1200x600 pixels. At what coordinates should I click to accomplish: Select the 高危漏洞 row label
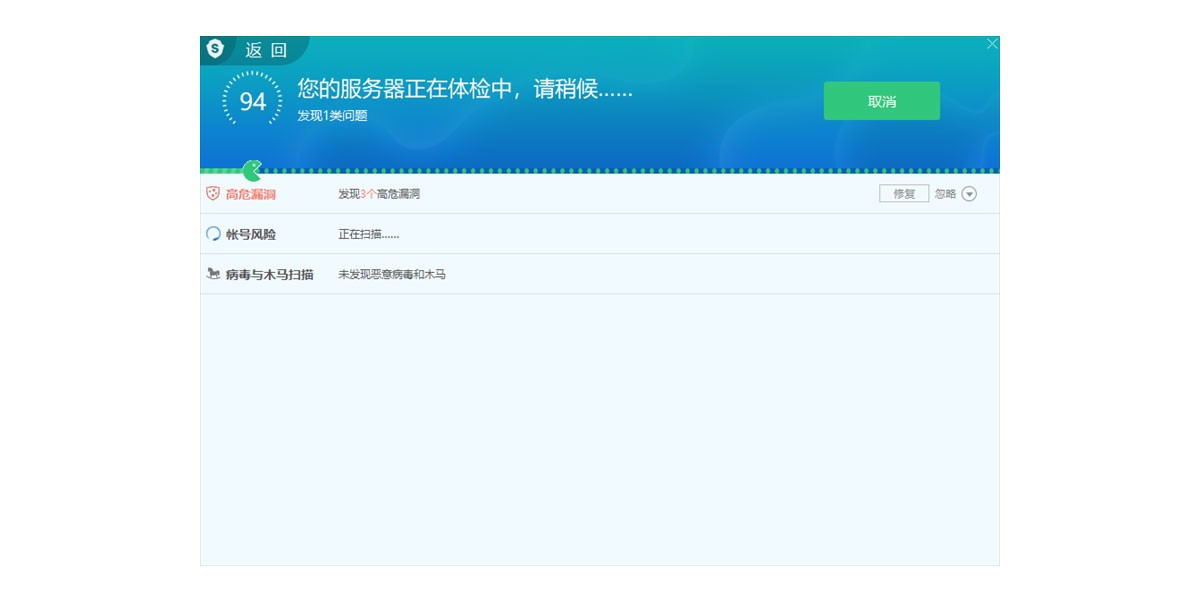tap(251, 194)
